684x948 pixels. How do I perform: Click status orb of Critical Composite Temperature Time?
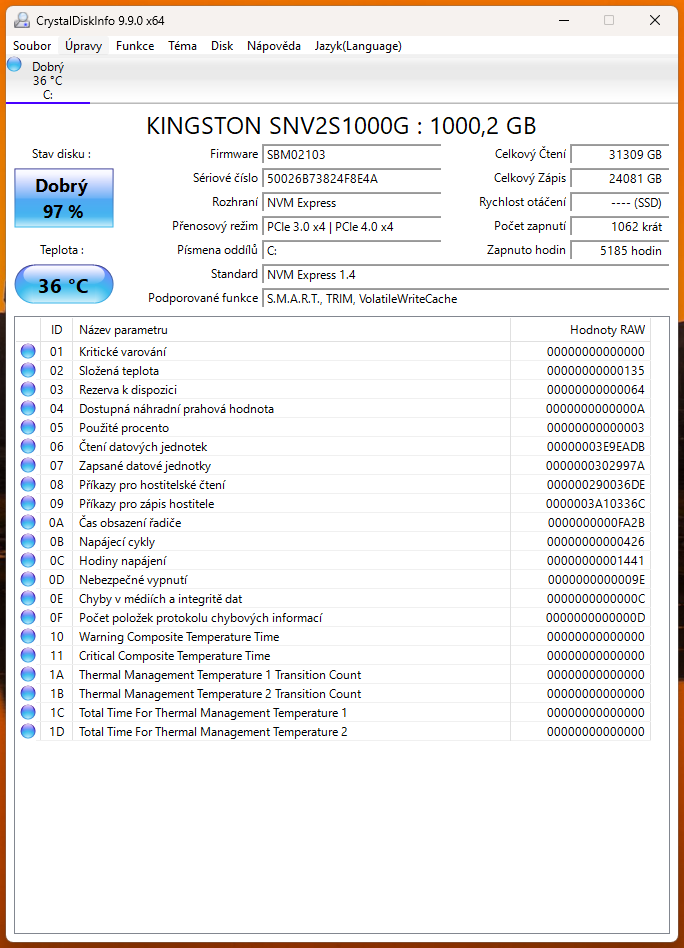tap(28, 655)
